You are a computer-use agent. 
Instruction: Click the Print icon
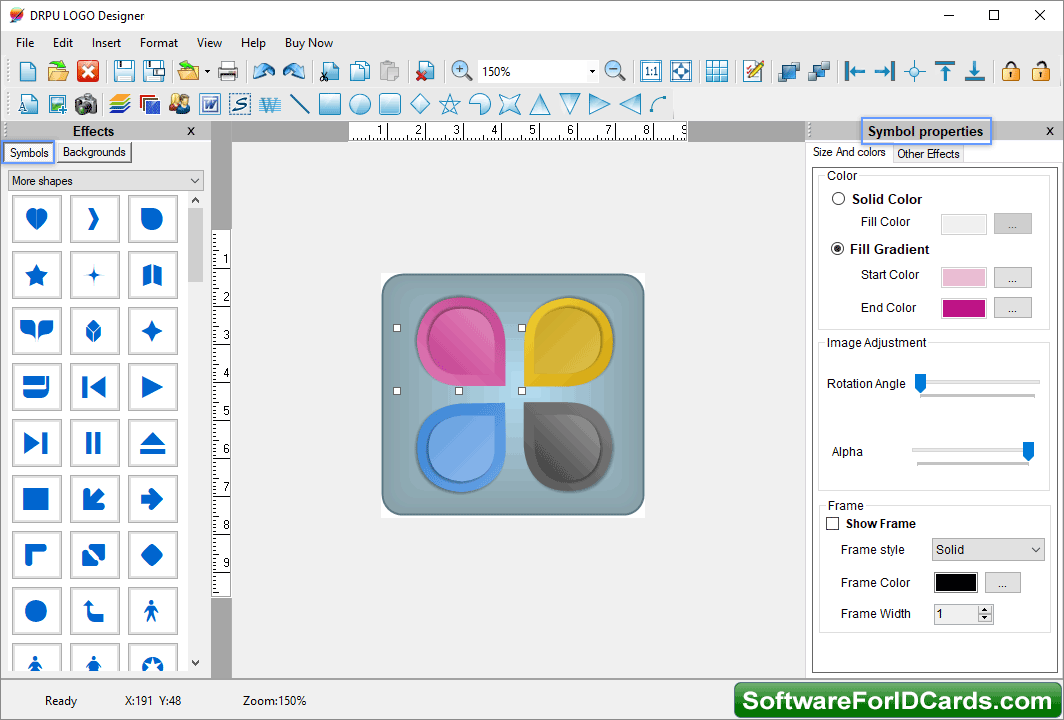(228, 71)
